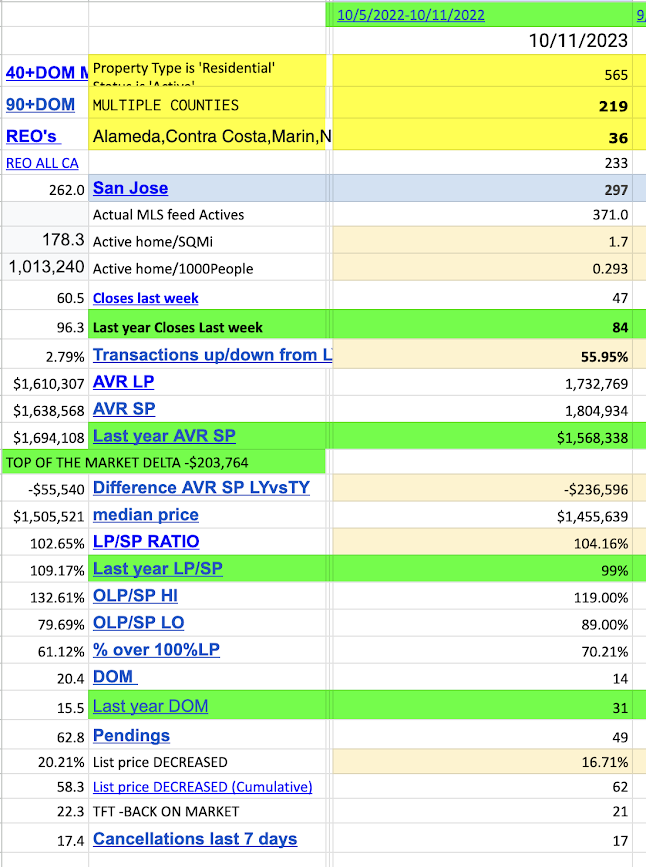Screen dimensions: 646x867
Task: Open the 10/5/2022-10/11/2022 date range link
Action: point(411,15)
